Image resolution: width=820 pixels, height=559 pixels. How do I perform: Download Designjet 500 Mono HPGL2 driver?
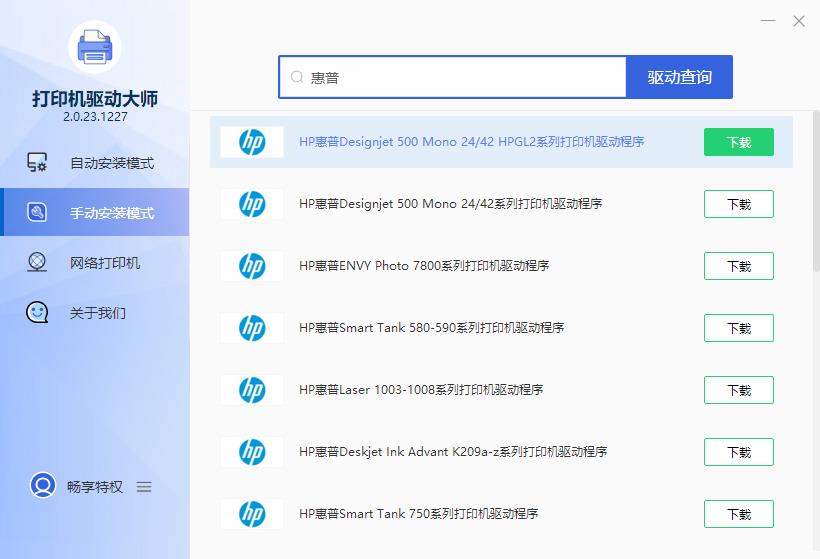click(739, 142)
